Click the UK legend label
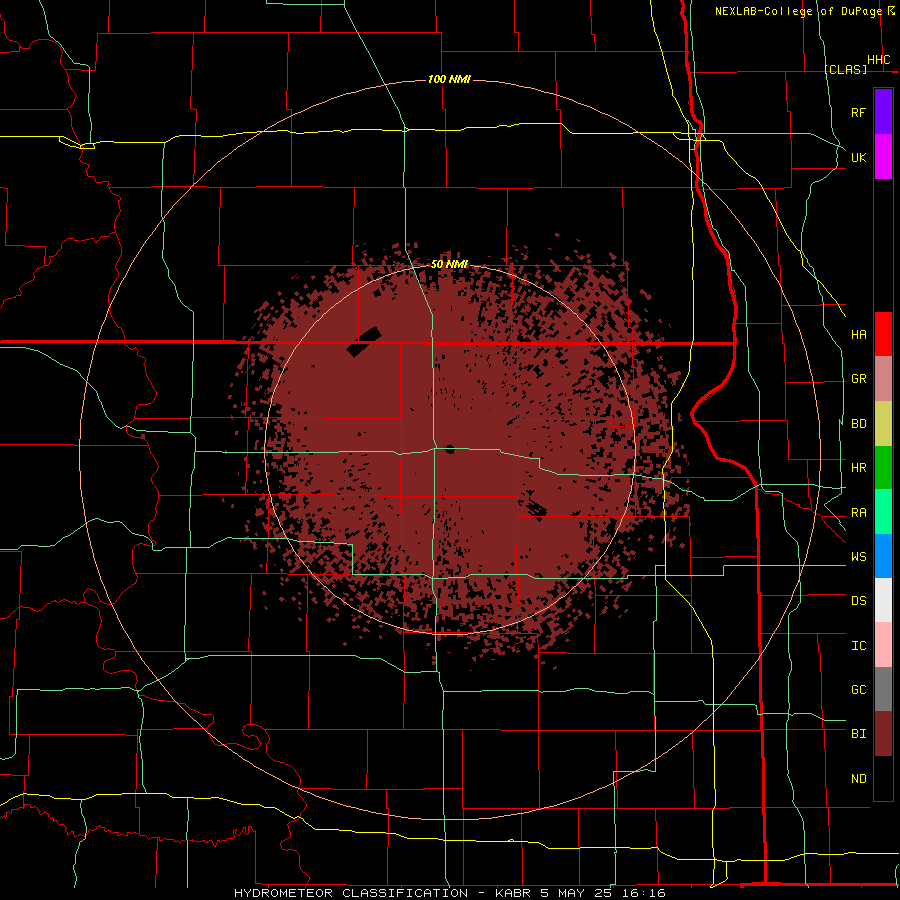The height and width of the screenshot is (900, 900). [x=858, y=157]
